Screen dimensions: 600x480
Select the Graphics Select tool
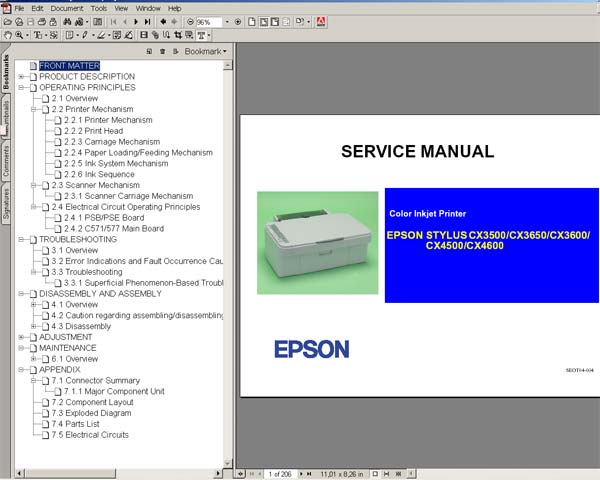point(54,36)
